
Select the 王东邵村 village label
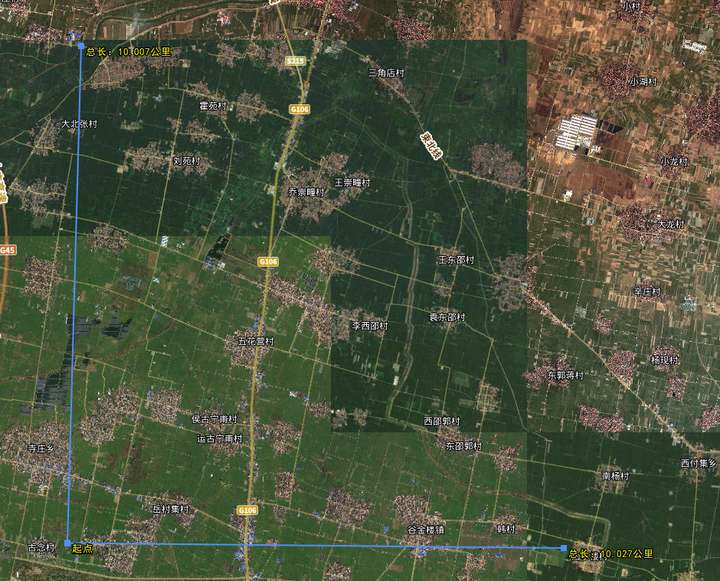456,259
